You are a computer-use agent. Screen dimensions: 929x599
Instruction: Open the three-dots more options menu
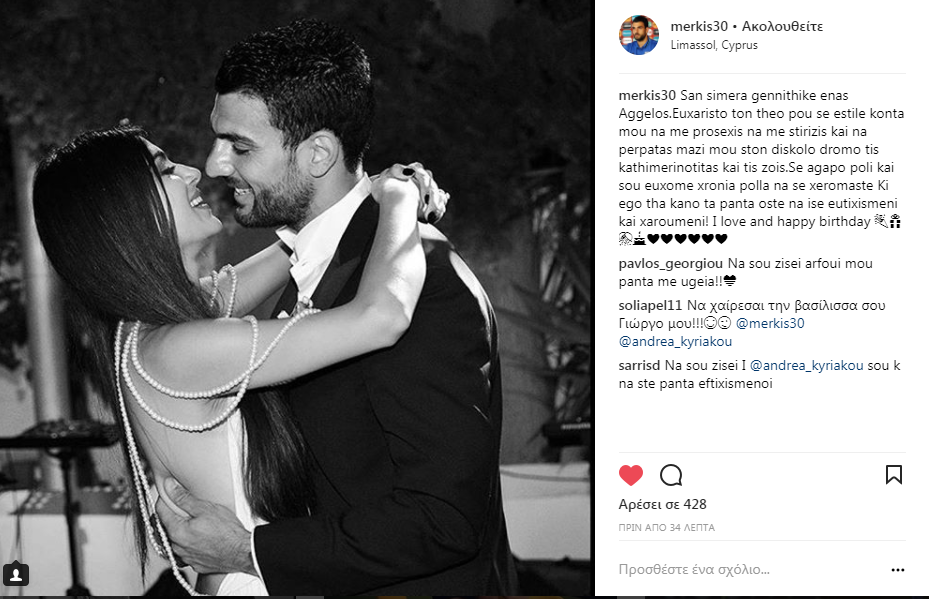point(898,570)
